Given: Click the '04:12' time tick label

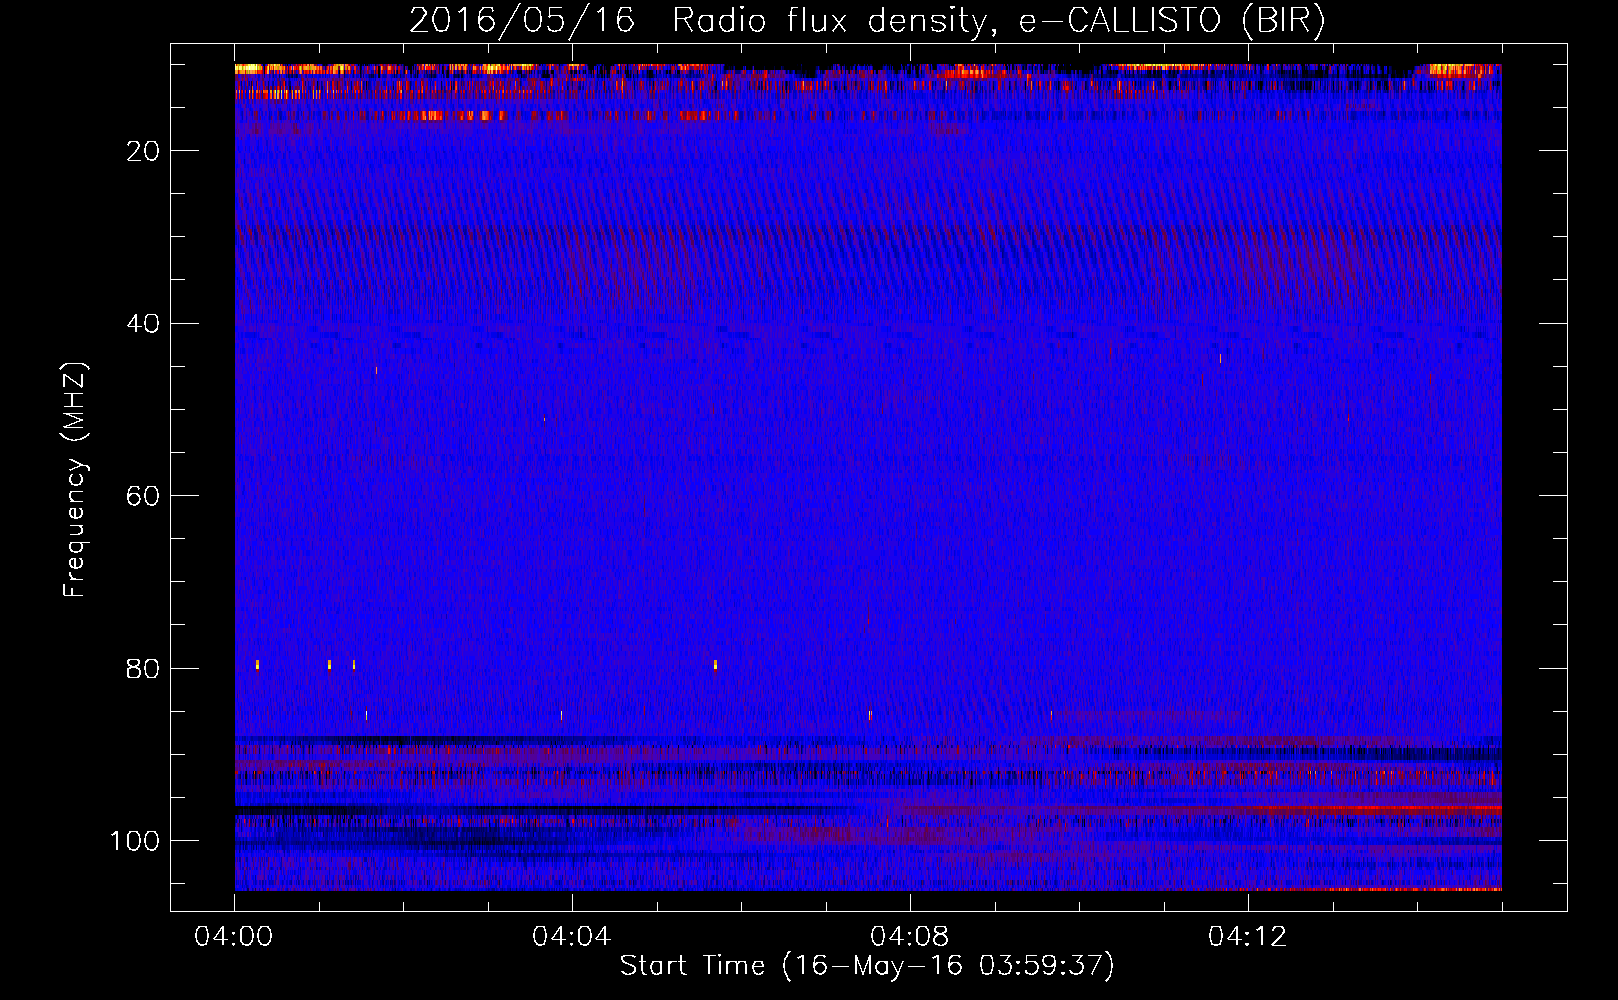Looking at the screenshot, I should [x=1248, y=937].
